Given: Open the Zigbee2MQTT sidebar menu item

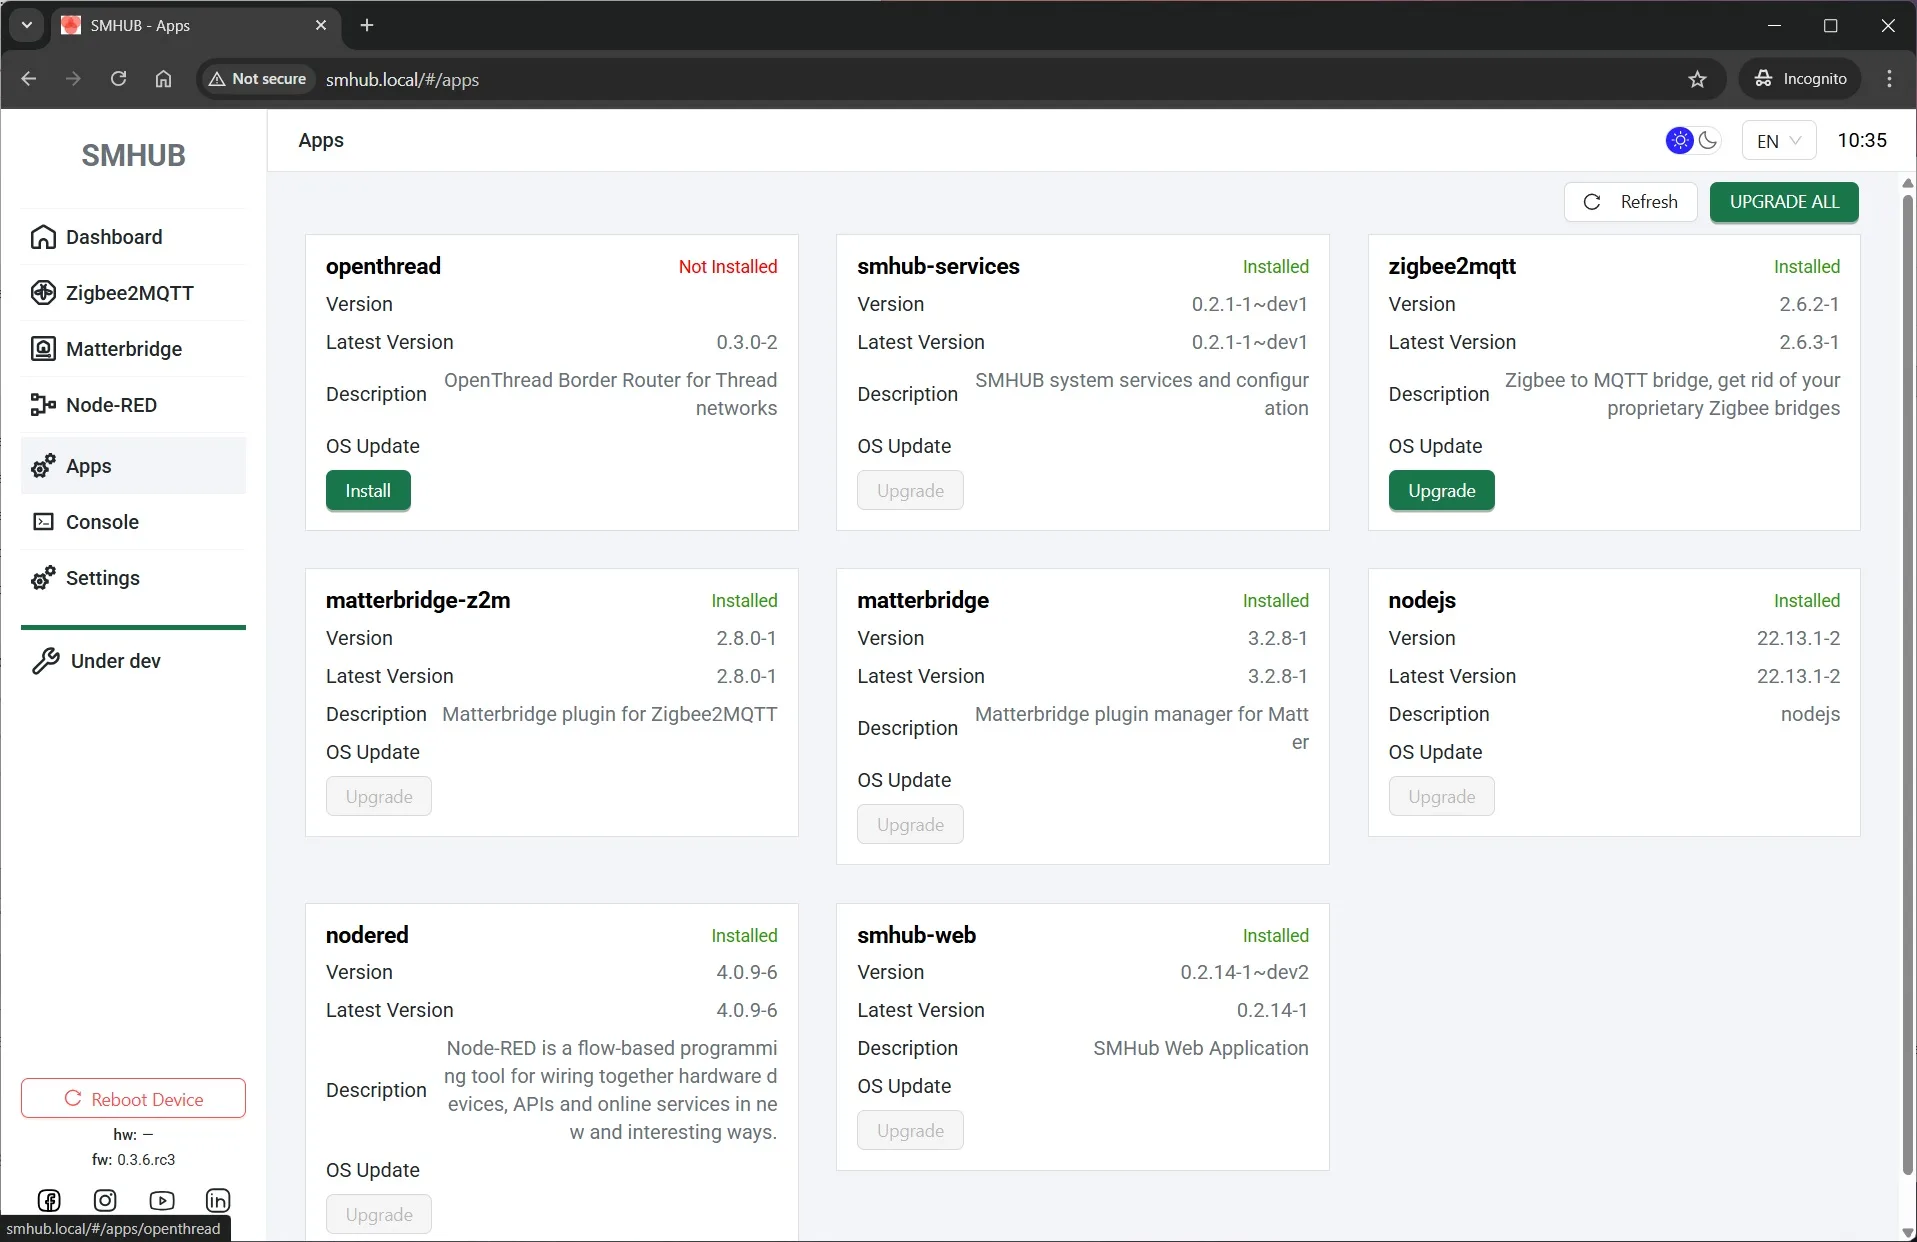Looking at the screenshot, I should tap(130, 293).
